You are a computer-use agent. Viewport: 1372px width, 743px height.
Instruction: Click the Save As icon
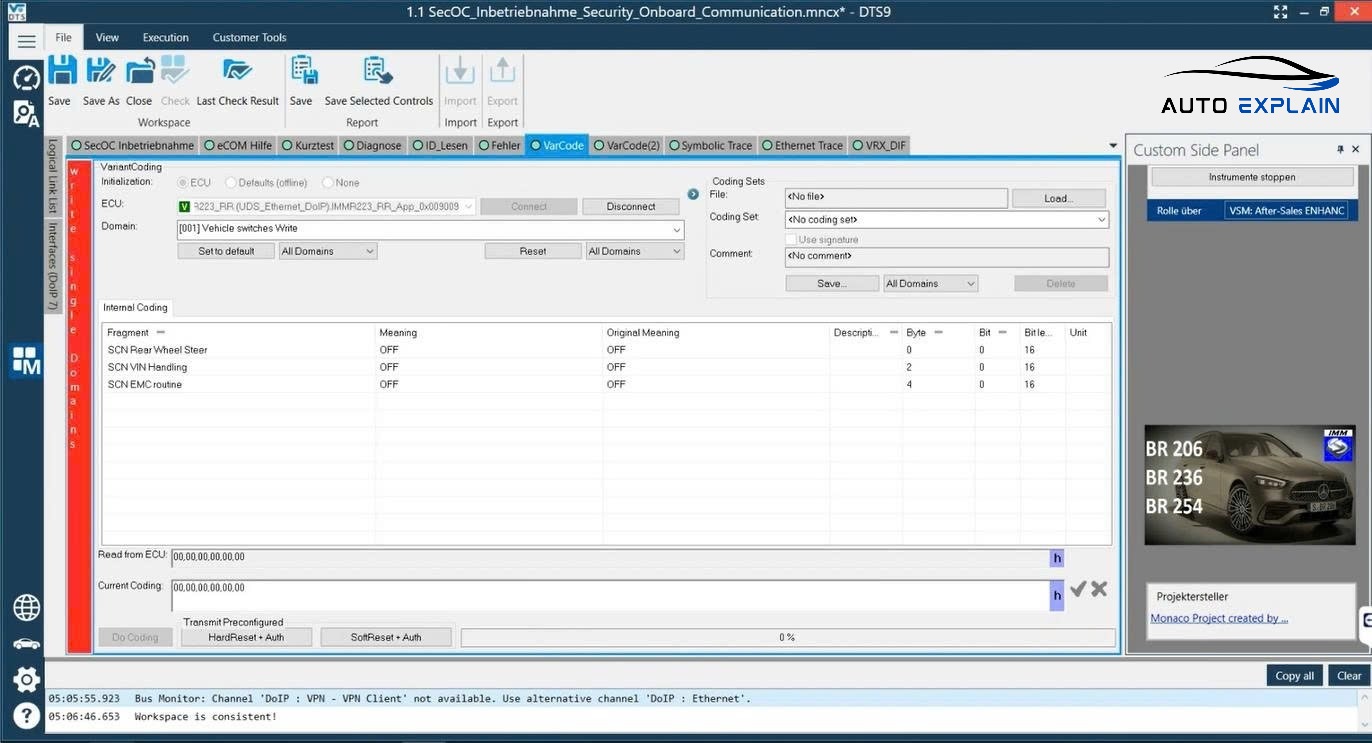tap(100, 72)
